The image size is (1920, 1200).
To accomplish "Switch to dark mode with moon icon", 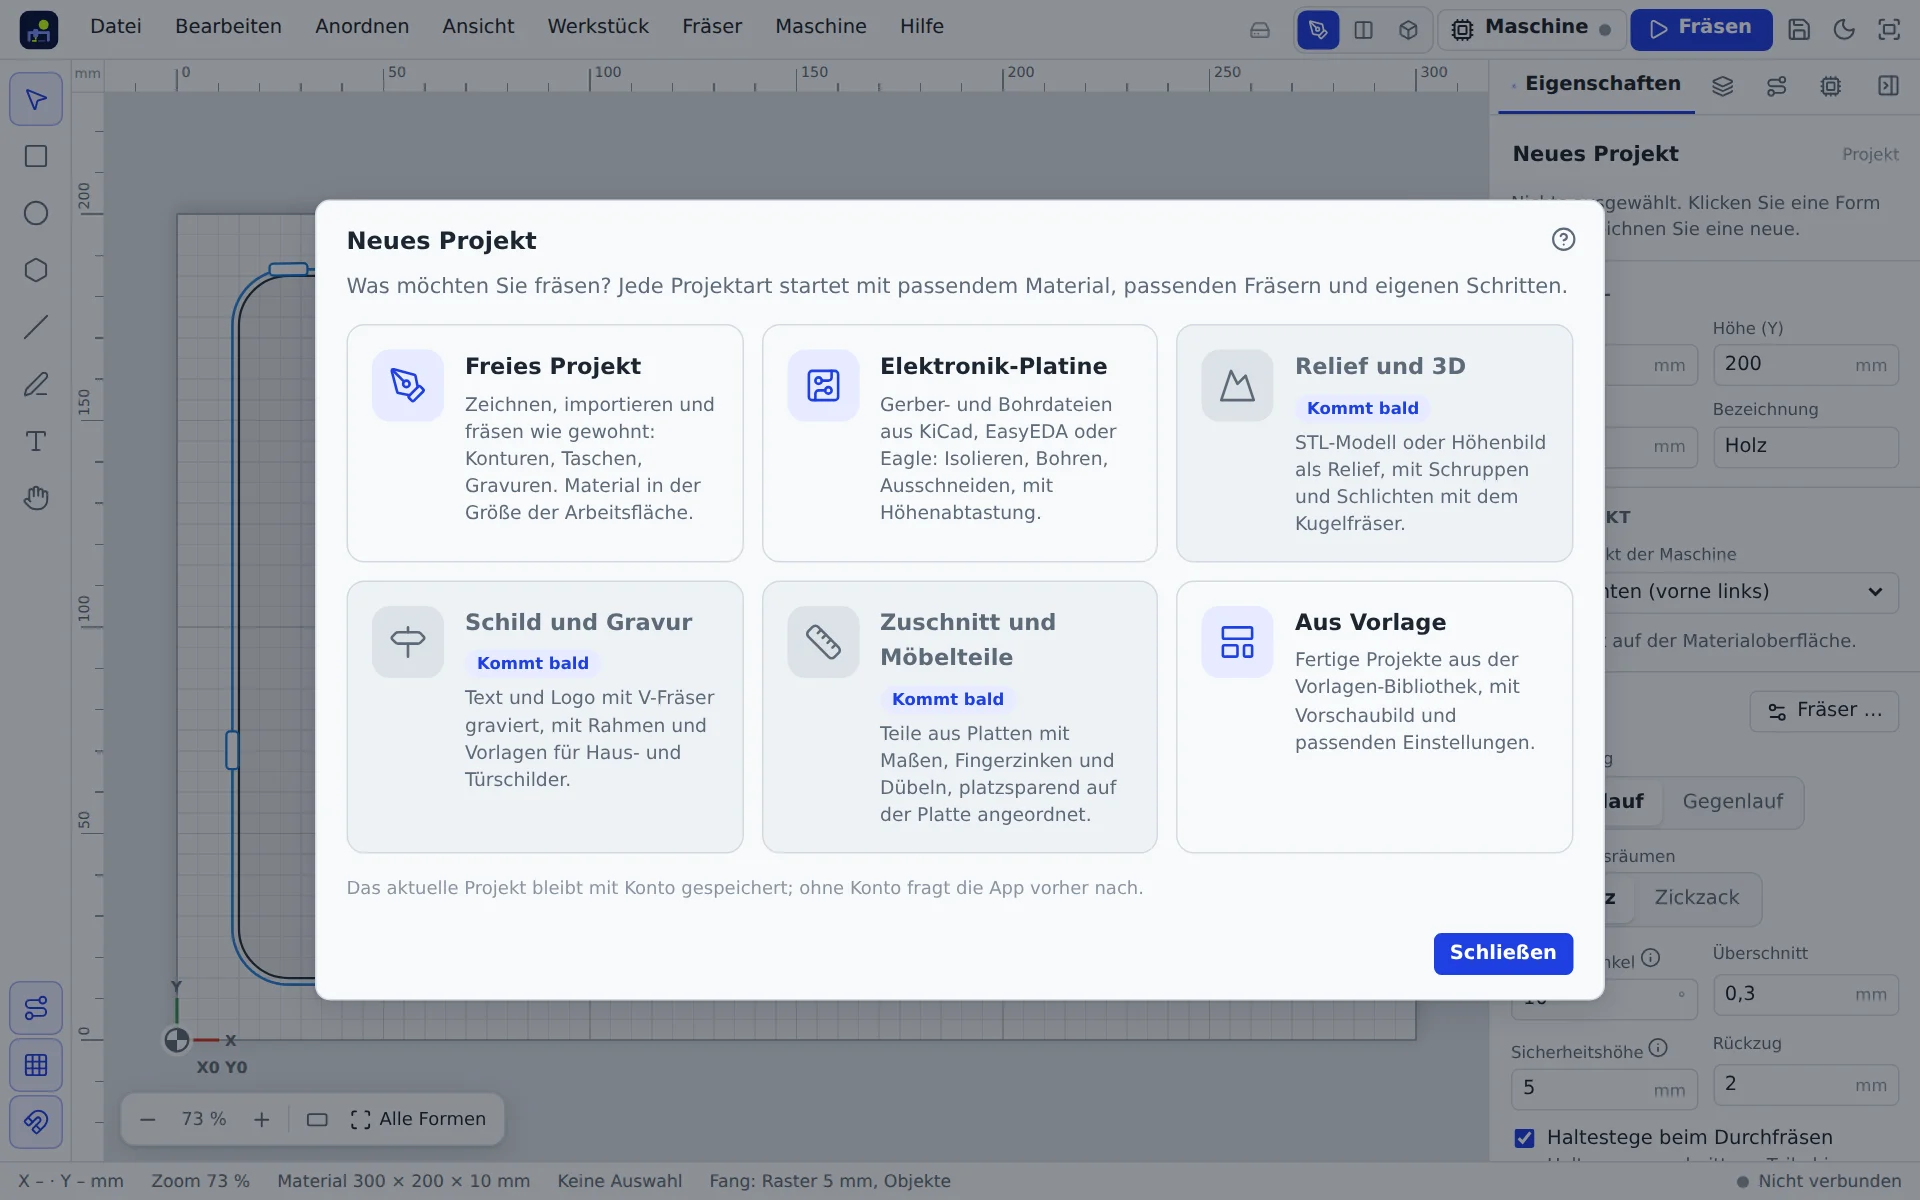I will pos(1844,29).
